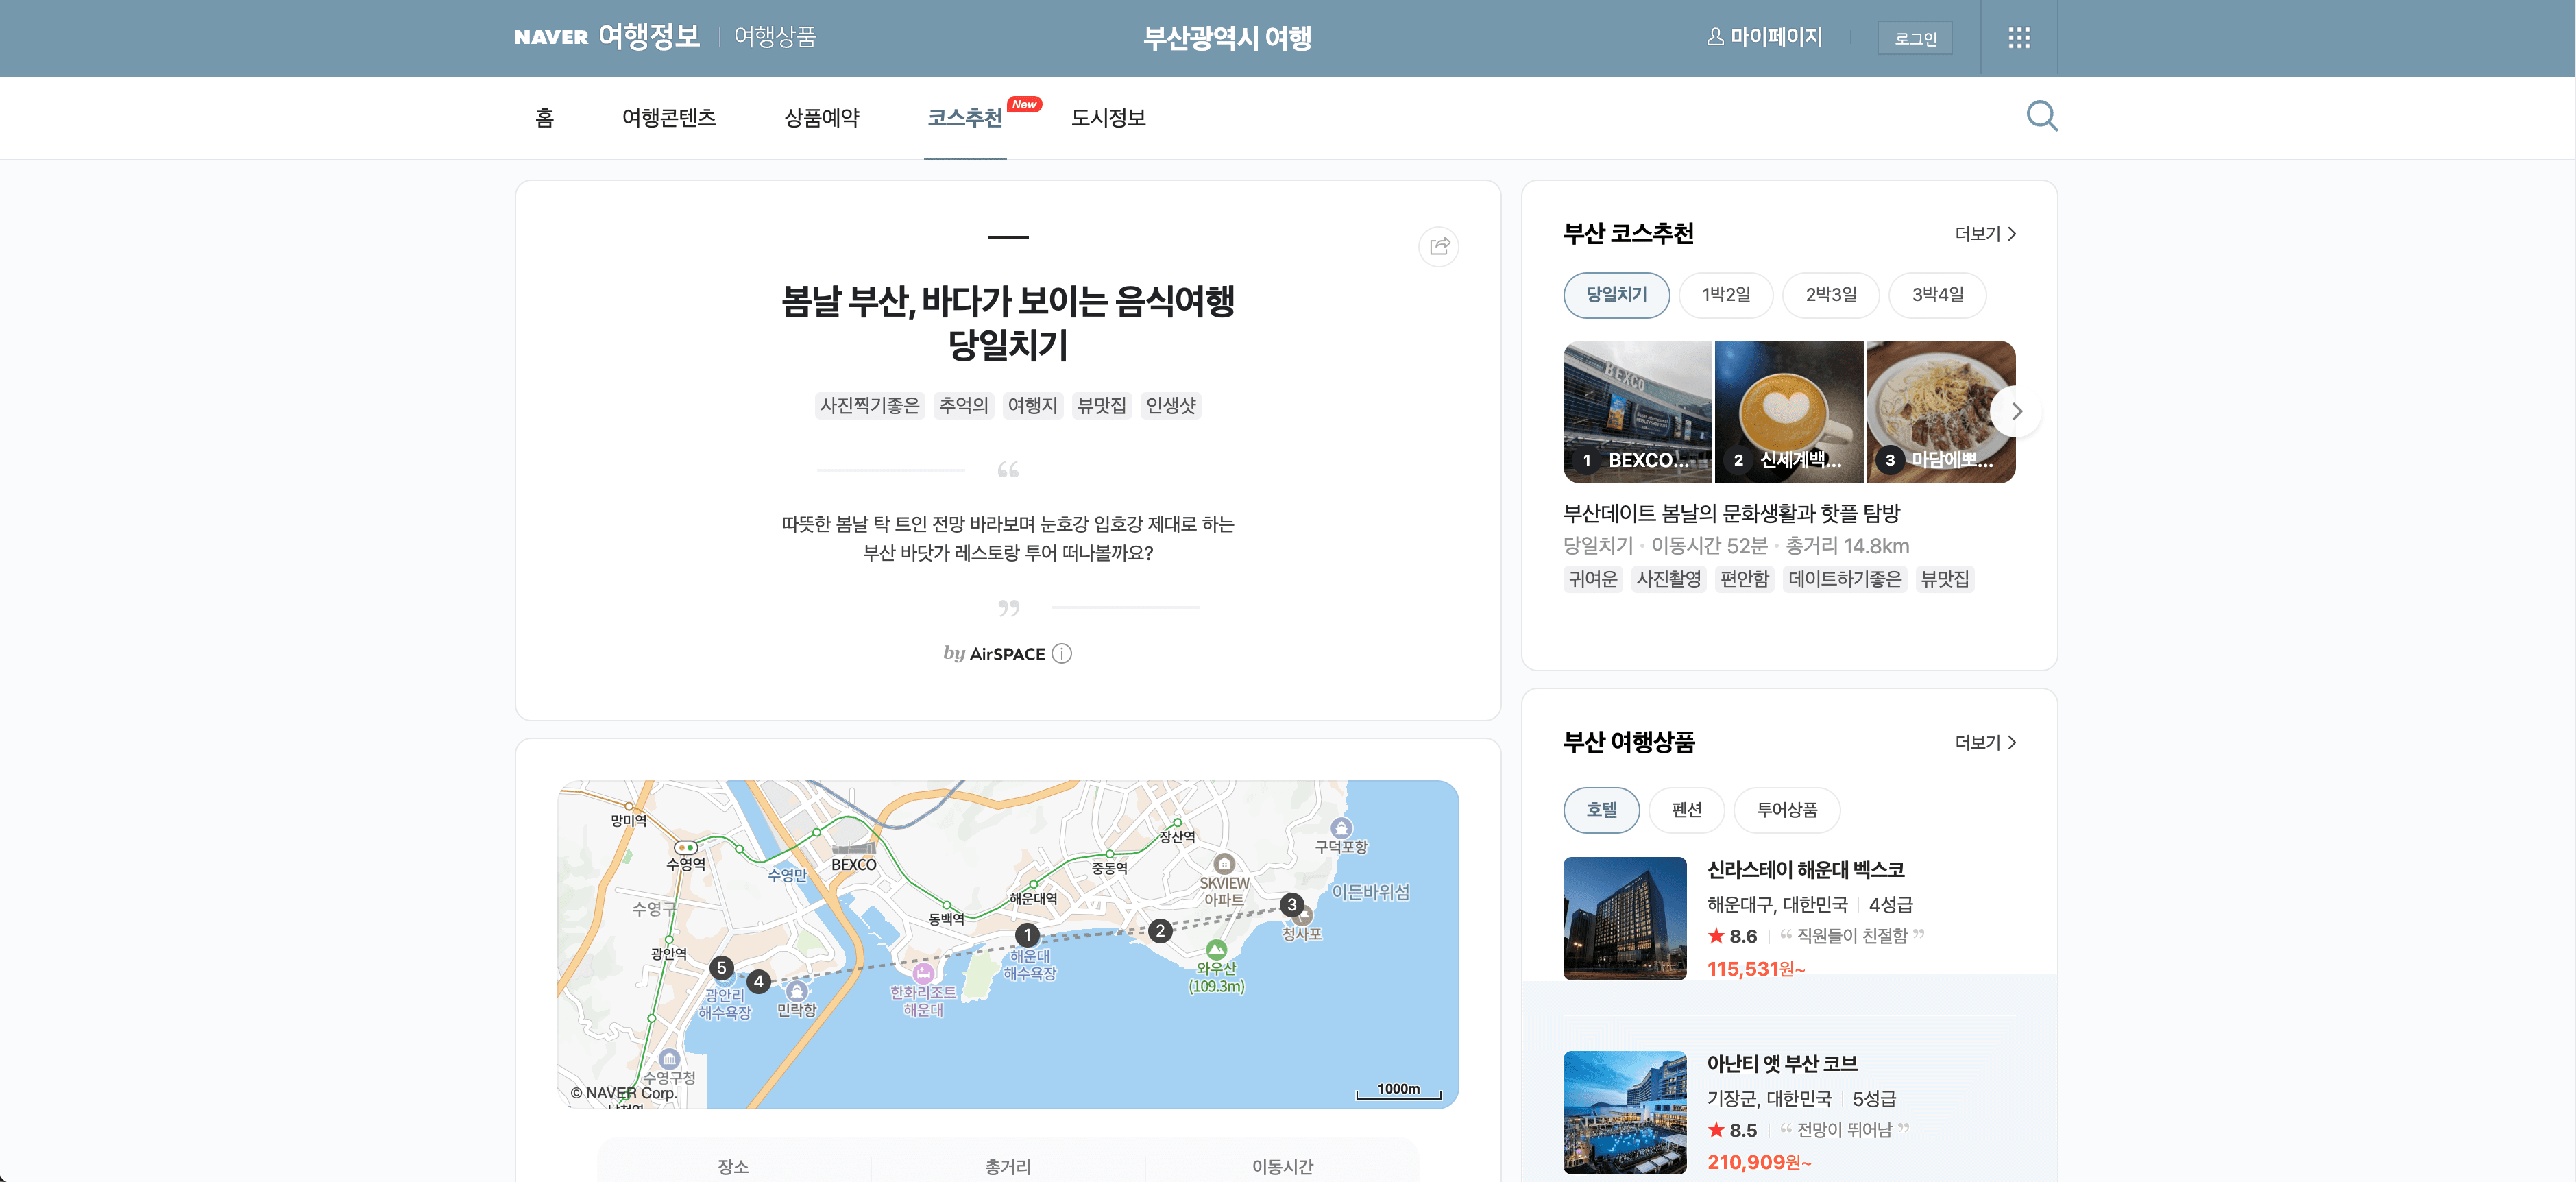Open 신라스테이 해운대 벡스코 hotel link
This screenshot has height=1182, width=2576.
point(1805,869)
